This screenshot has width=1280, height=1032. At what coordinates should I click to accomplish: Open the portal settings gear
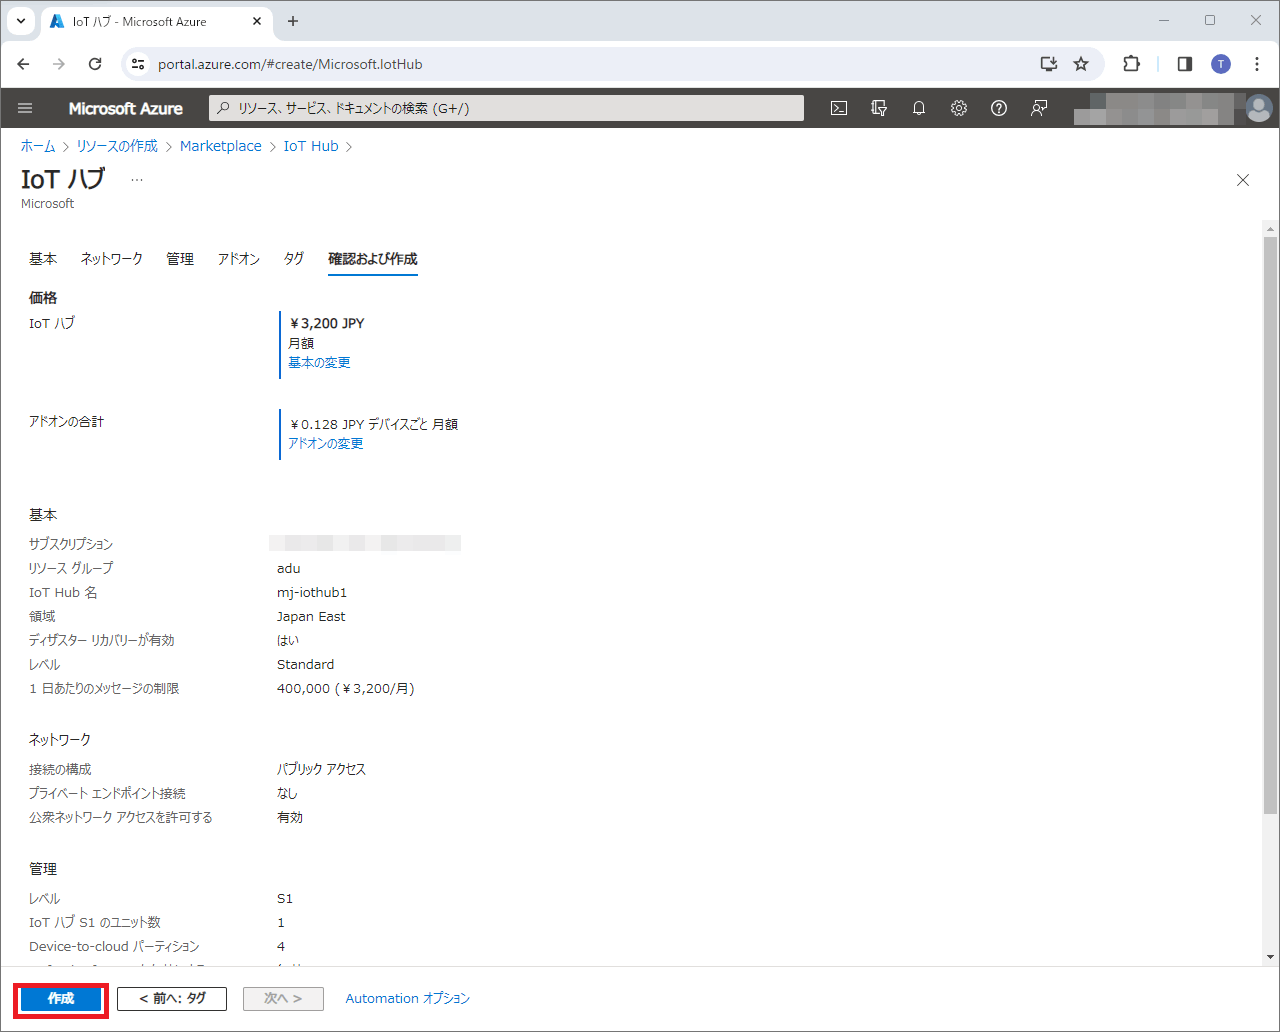coord(959,108)
